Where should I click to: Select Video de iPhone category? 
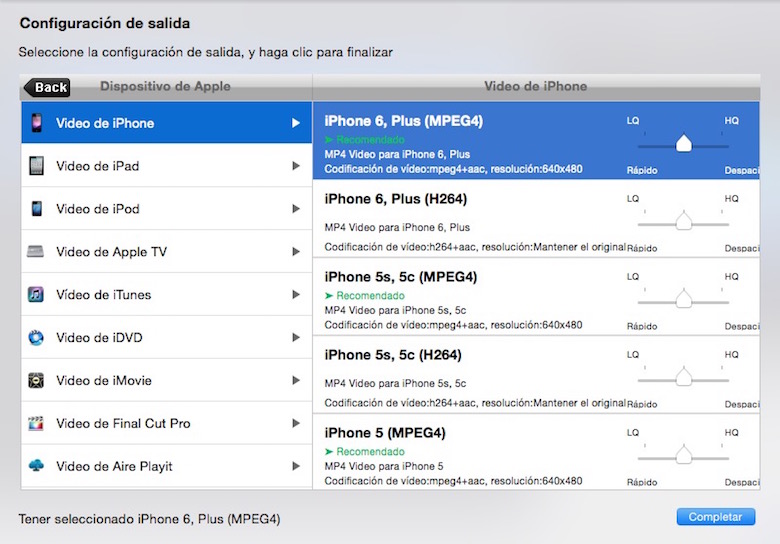coord(167,123)
